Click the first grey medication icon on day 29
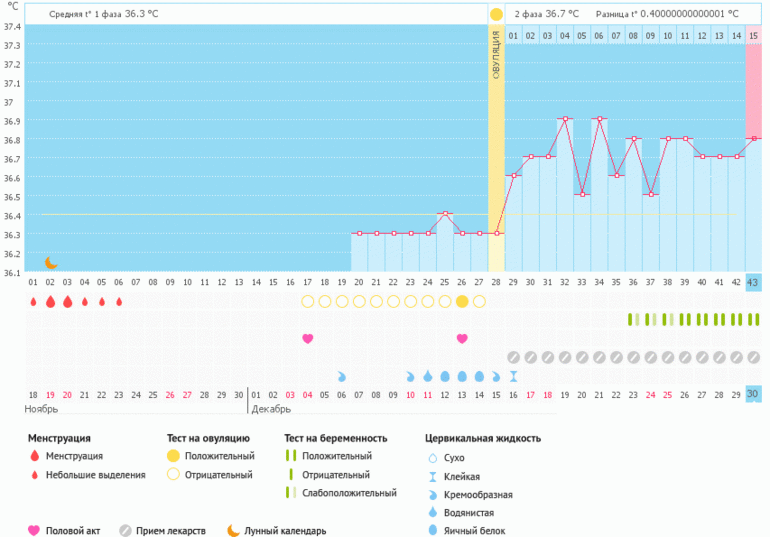The width and height of the screenshot is (770, 537). point(513,357)
